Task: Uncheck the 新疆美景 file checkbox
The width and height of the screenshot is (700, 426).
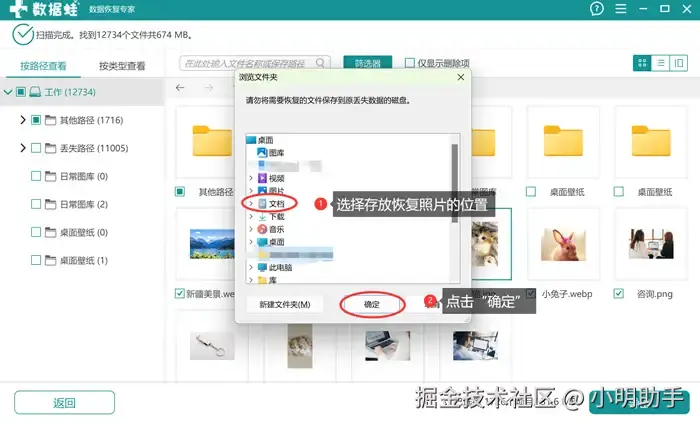Action: click(x=179, y=293)
